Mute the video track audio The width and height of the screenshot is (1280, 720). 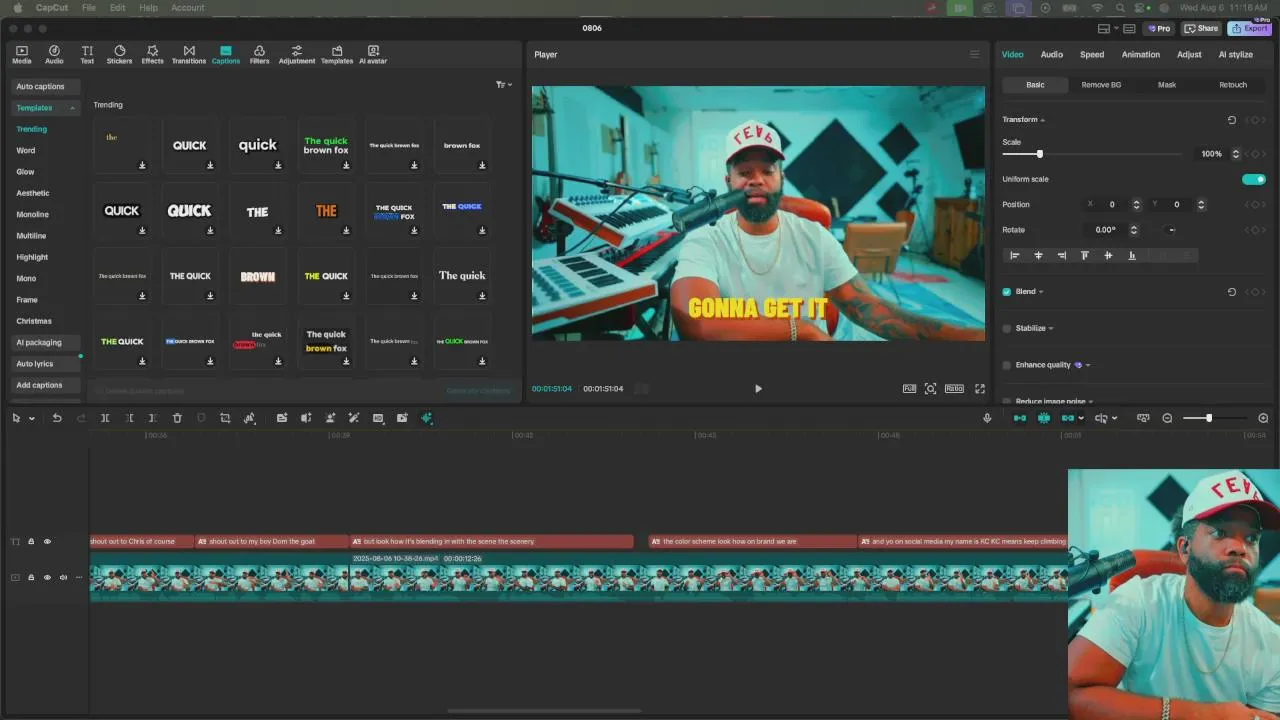[x=63, y=578]
